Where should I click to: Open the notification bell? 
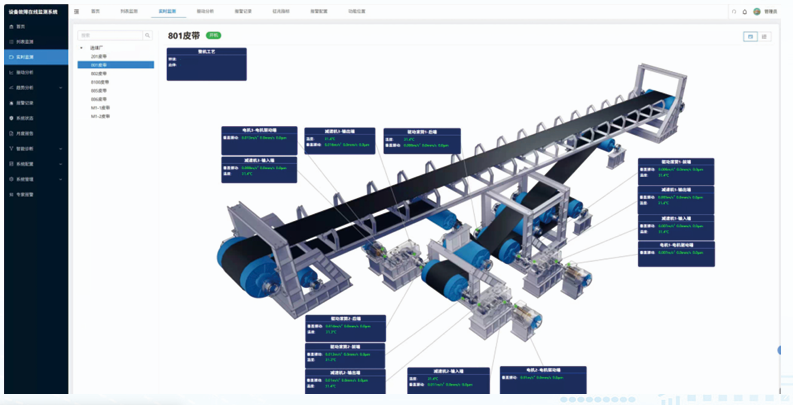pyautogui.click(x=745, y=11)
